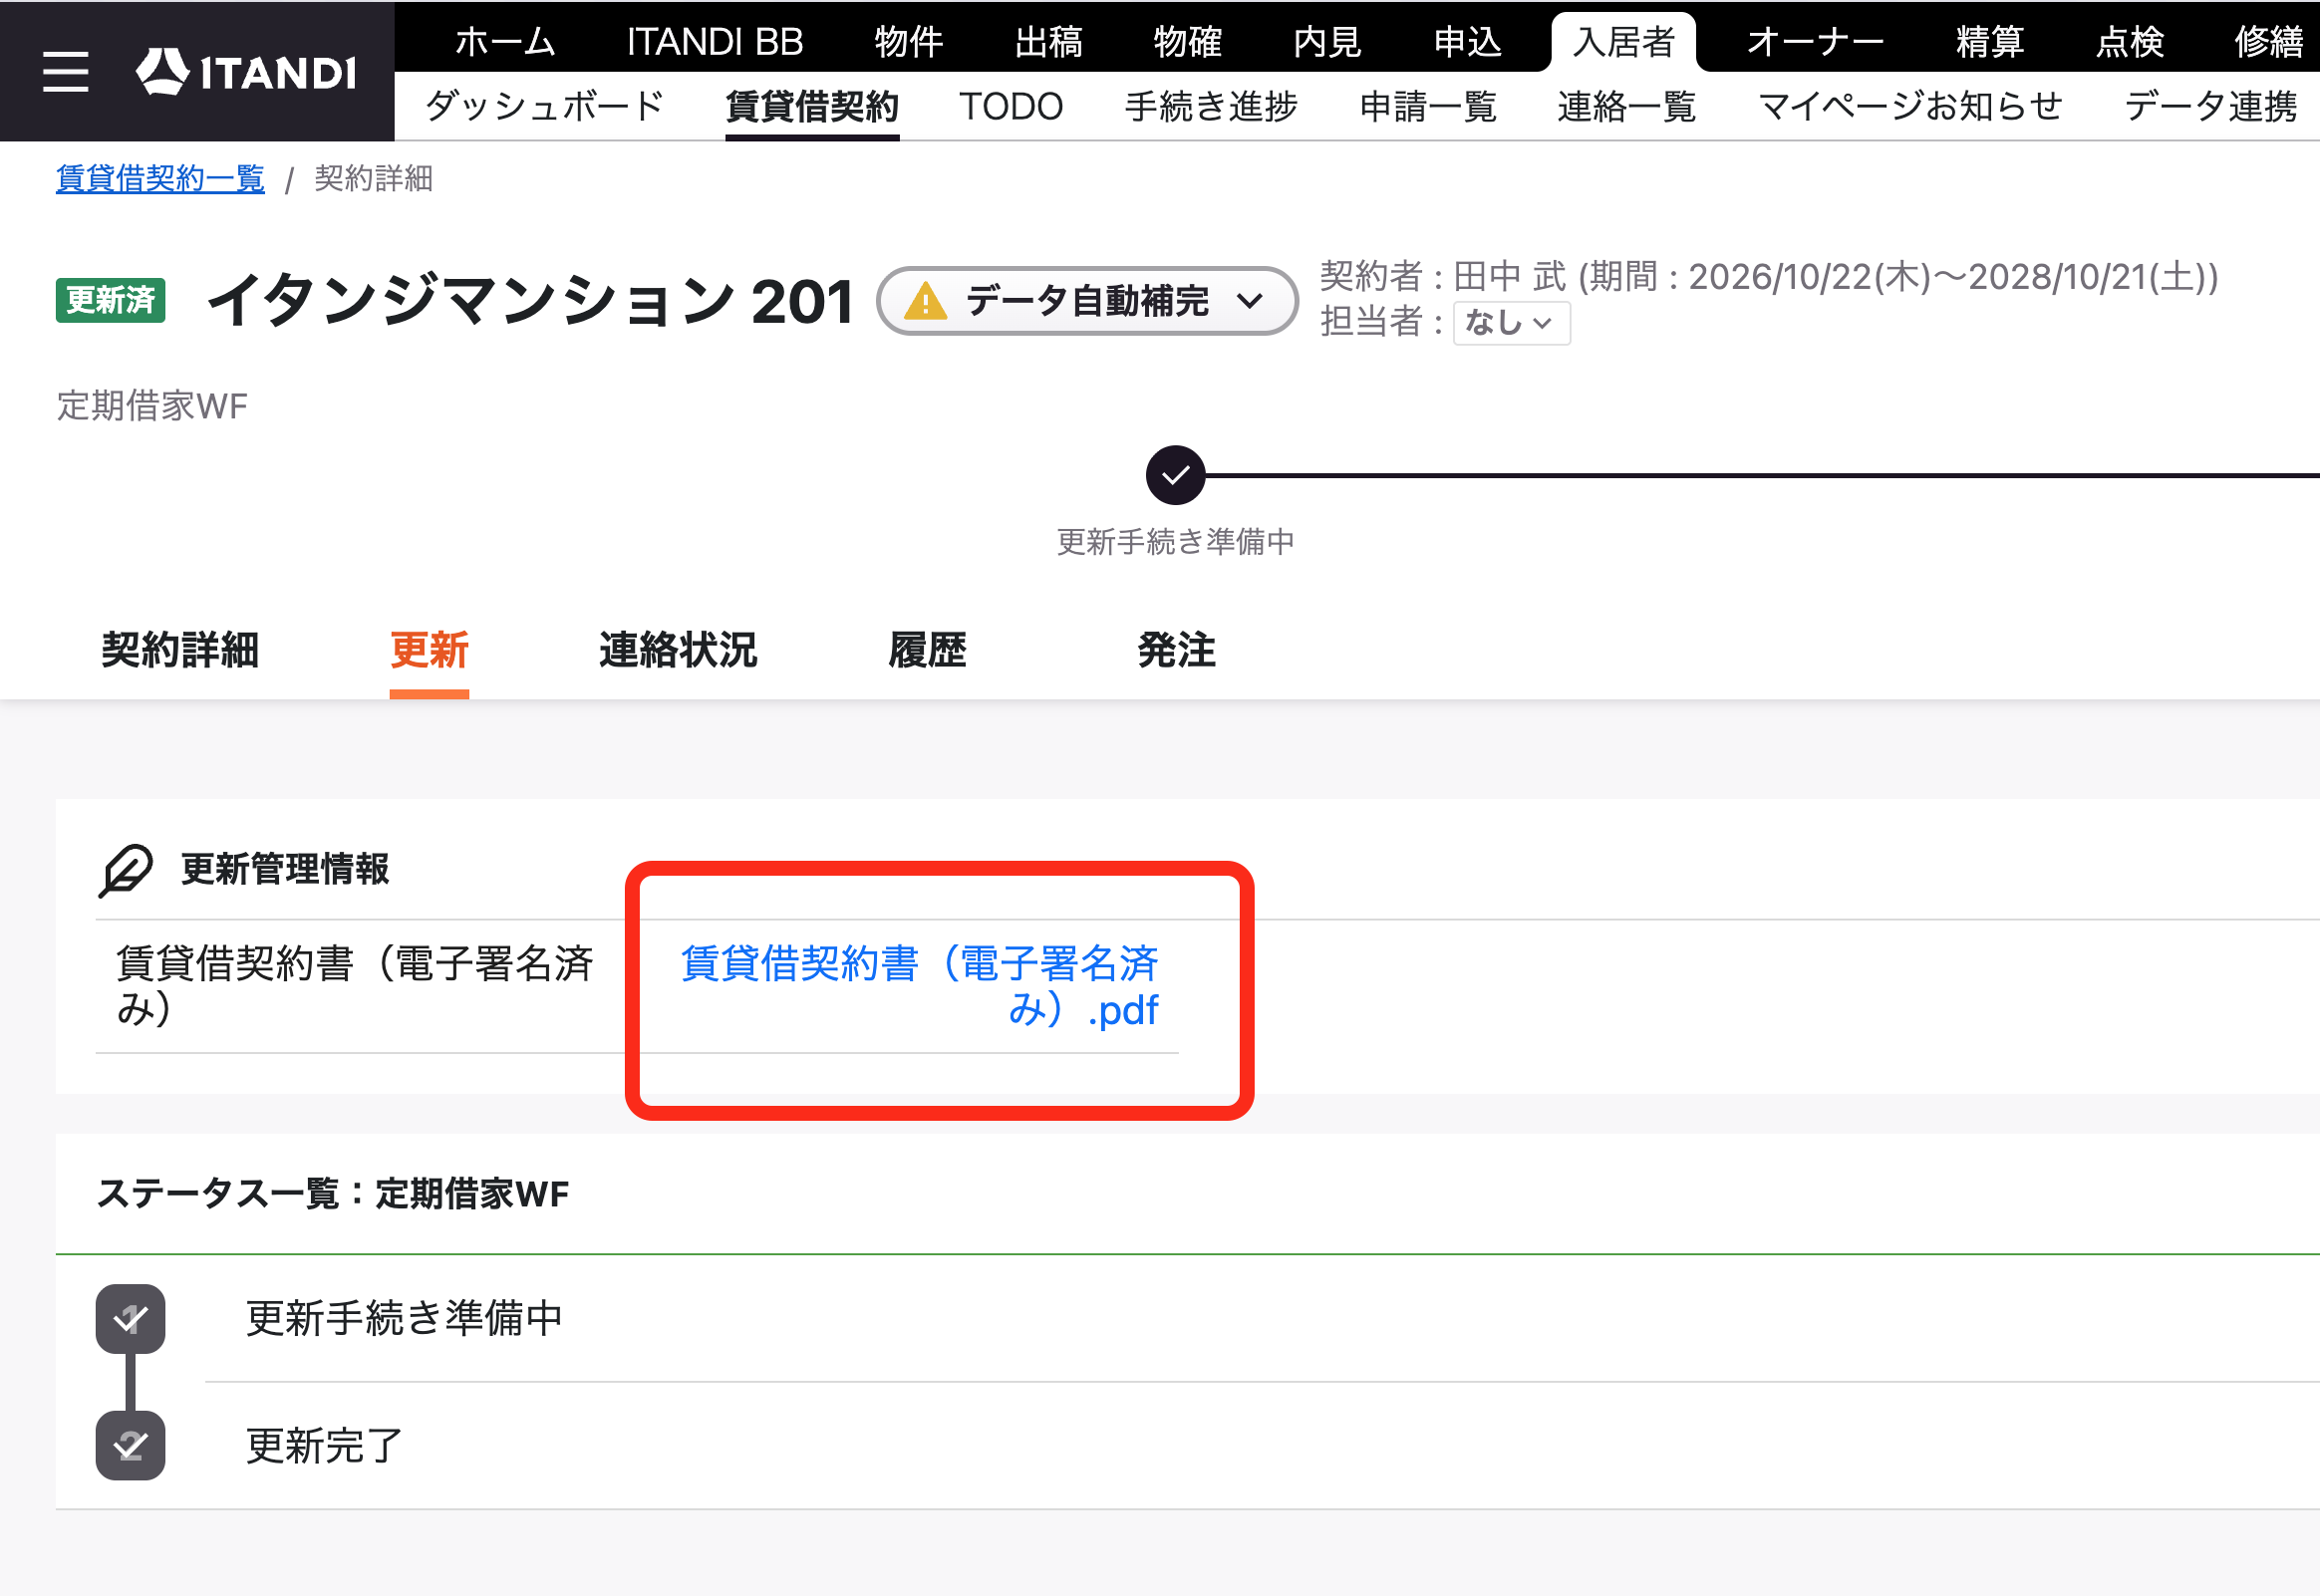Go to the 精算 menu
The image size is (2320, 1596).
(x=1989, y=42)
